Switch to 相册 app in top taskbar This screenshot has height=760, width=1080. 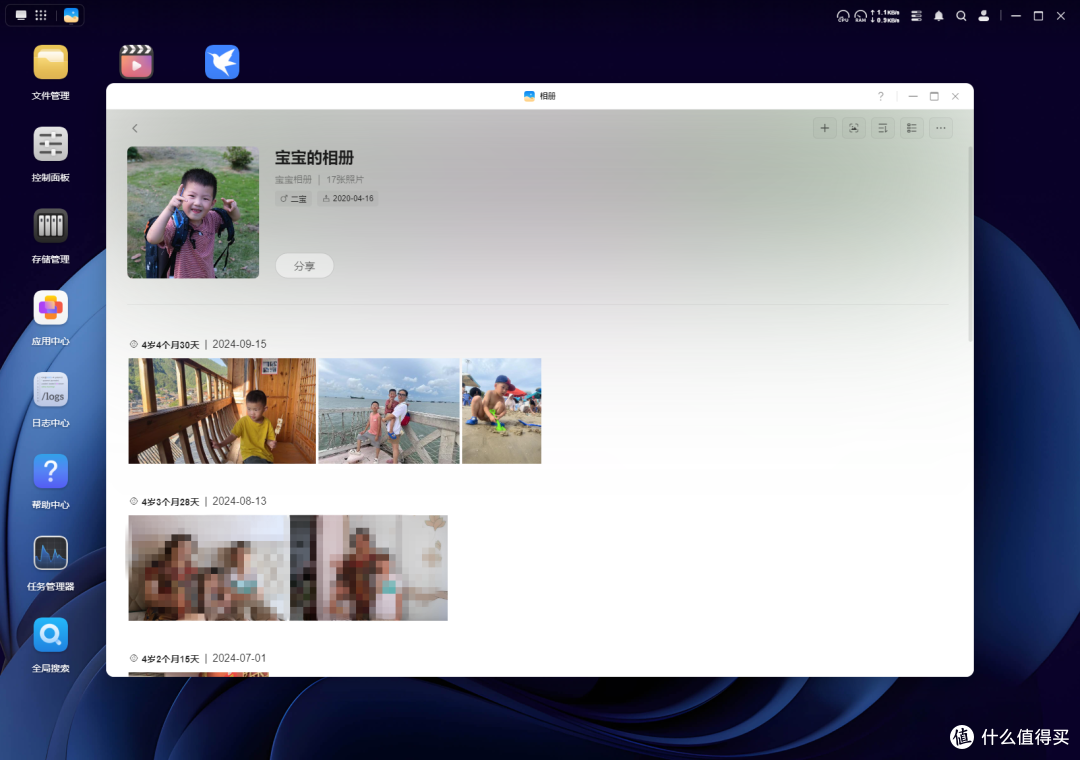(x=71, y=15)
